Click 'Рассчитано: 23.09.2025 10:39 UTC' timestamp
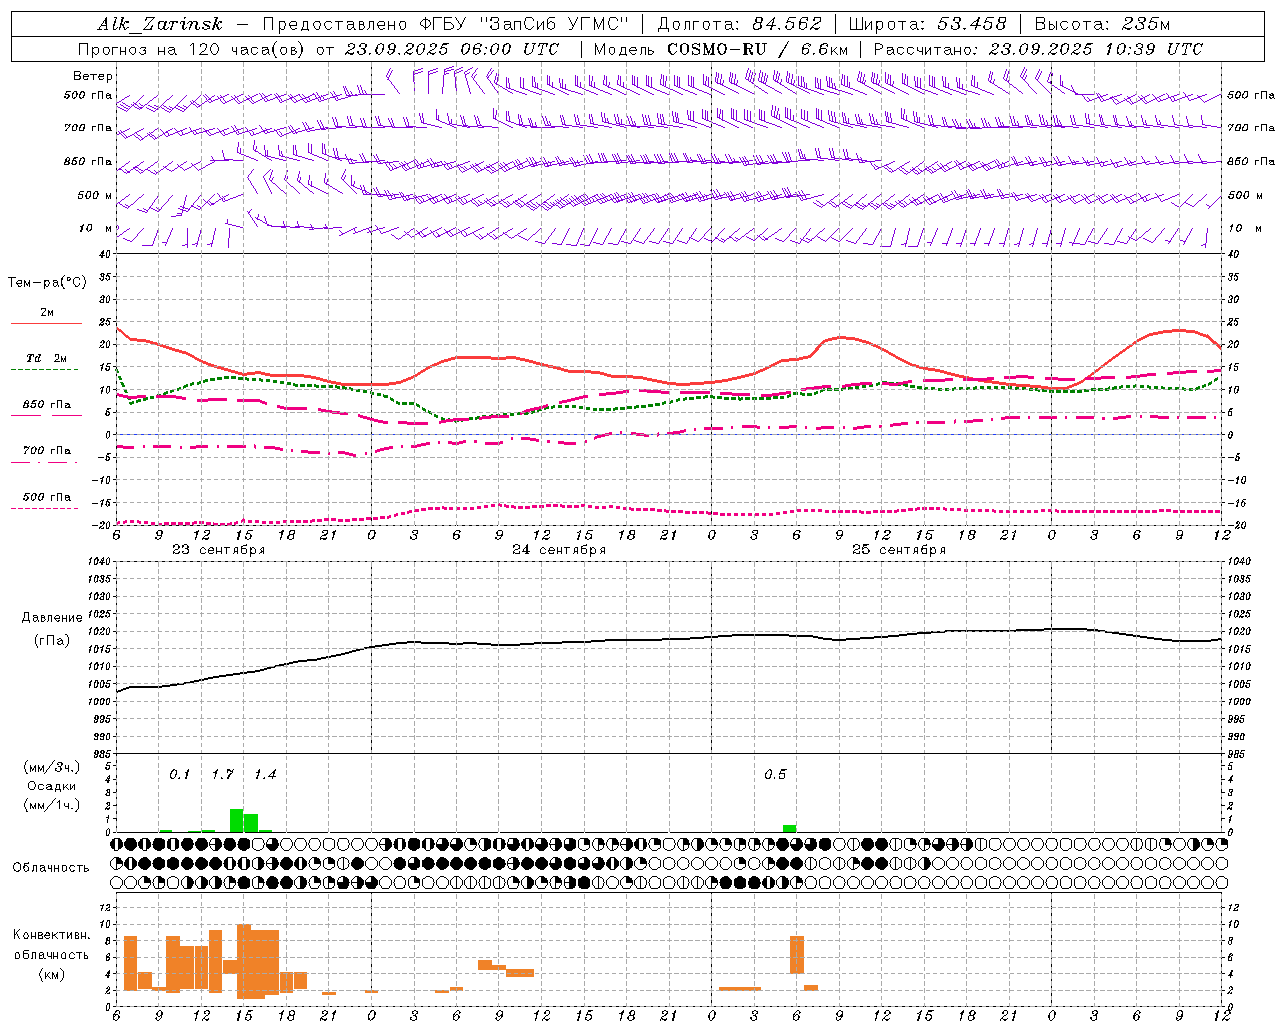The width and height of the screenshot is (1280, 1024). [1038, 49]
